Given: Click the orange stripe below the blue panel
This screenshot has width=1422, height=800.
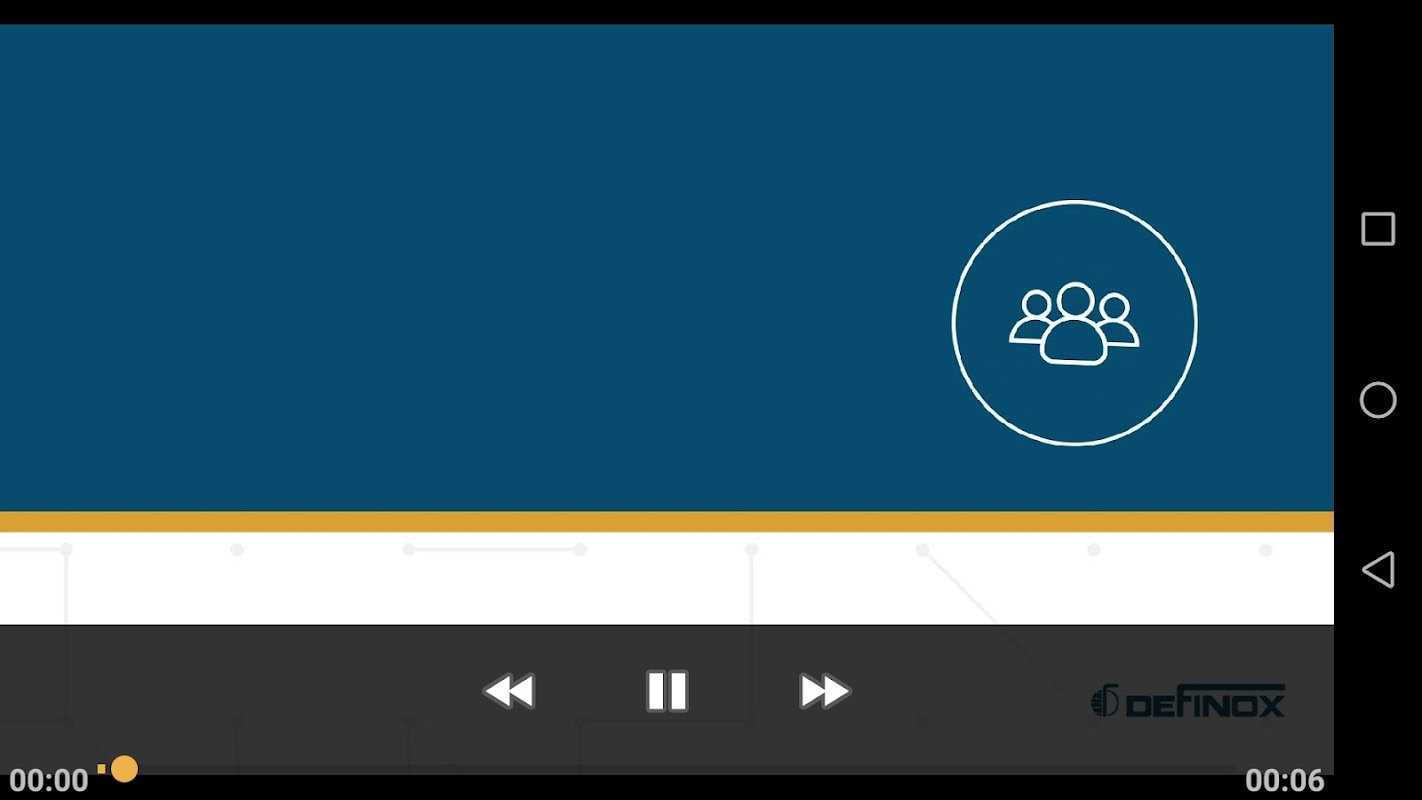Looking at the screenshot, I should click(667, 522).
